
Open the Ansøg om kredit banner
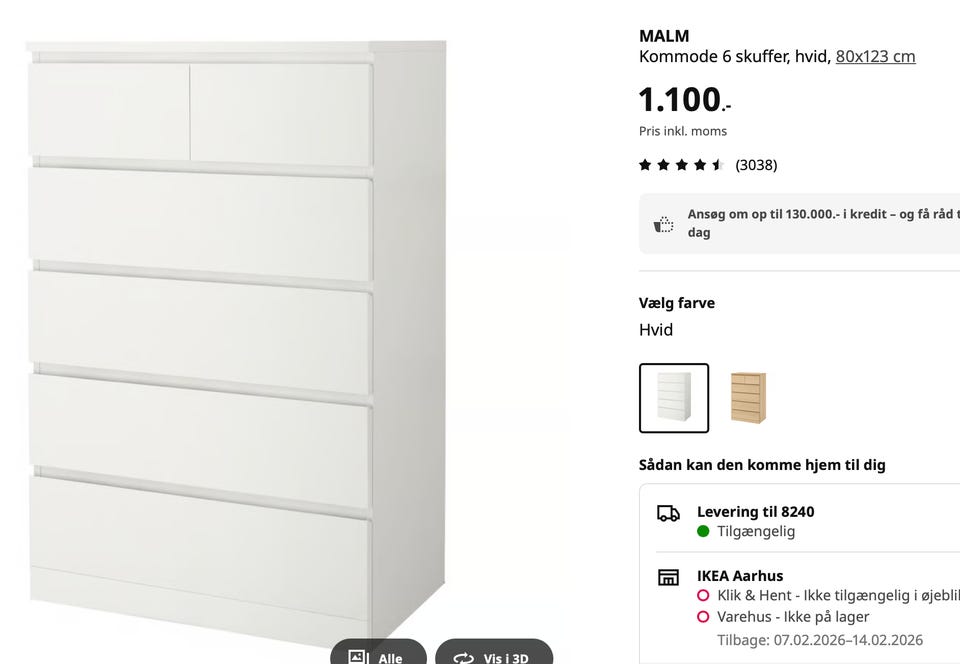[x=800, y=223]
